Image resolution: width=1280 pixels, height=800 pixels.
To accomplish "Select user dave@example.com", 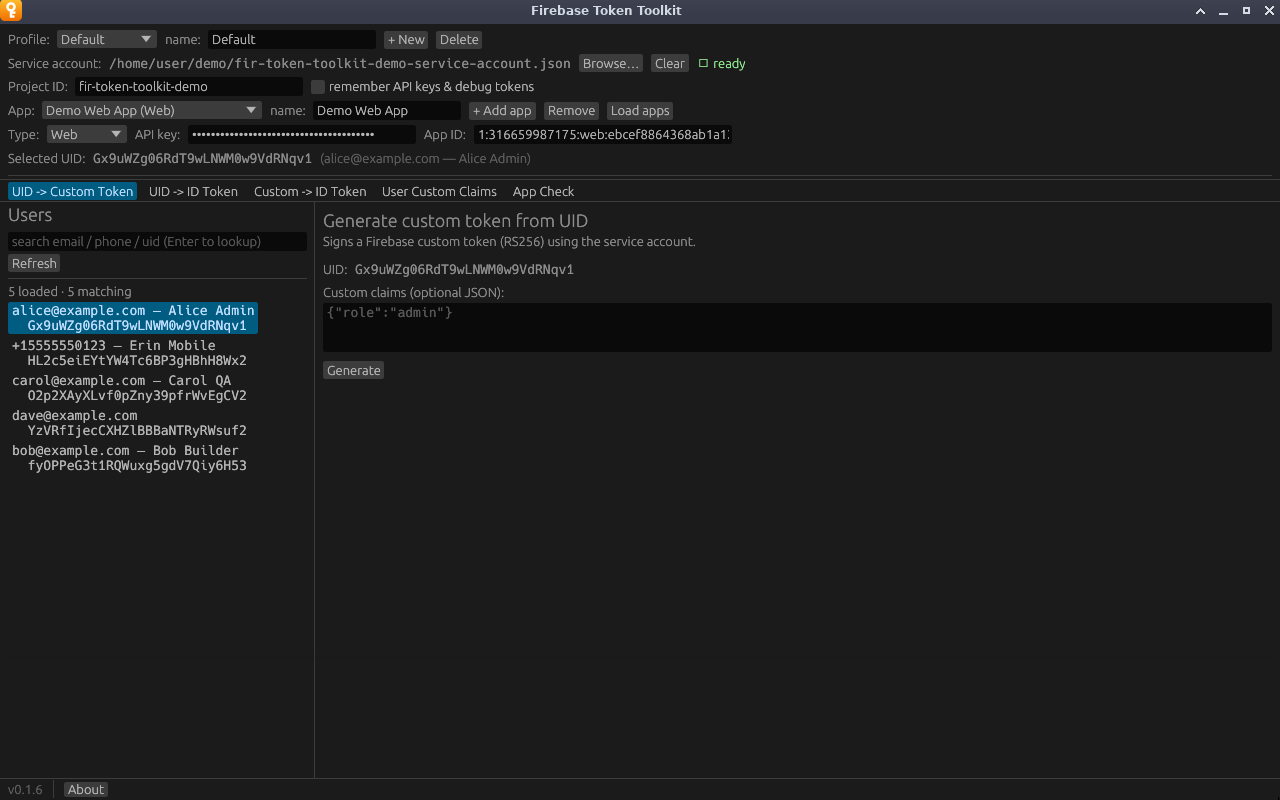I will (x=129, y=423).
